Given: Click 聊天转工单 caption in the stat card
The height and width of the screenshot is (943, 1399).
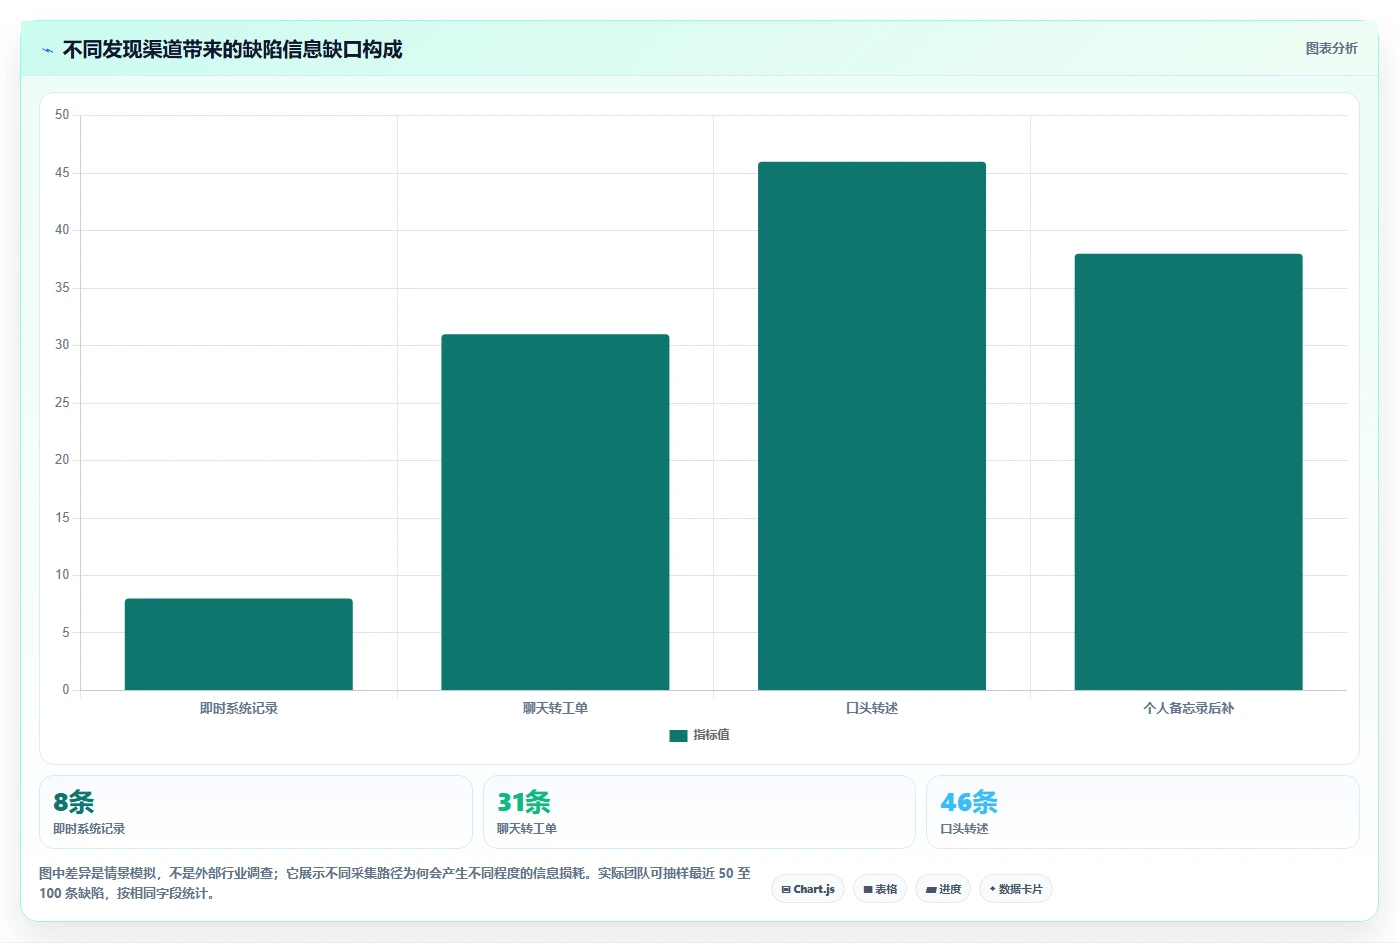Looking at the screenshot, I should point(527,829).
